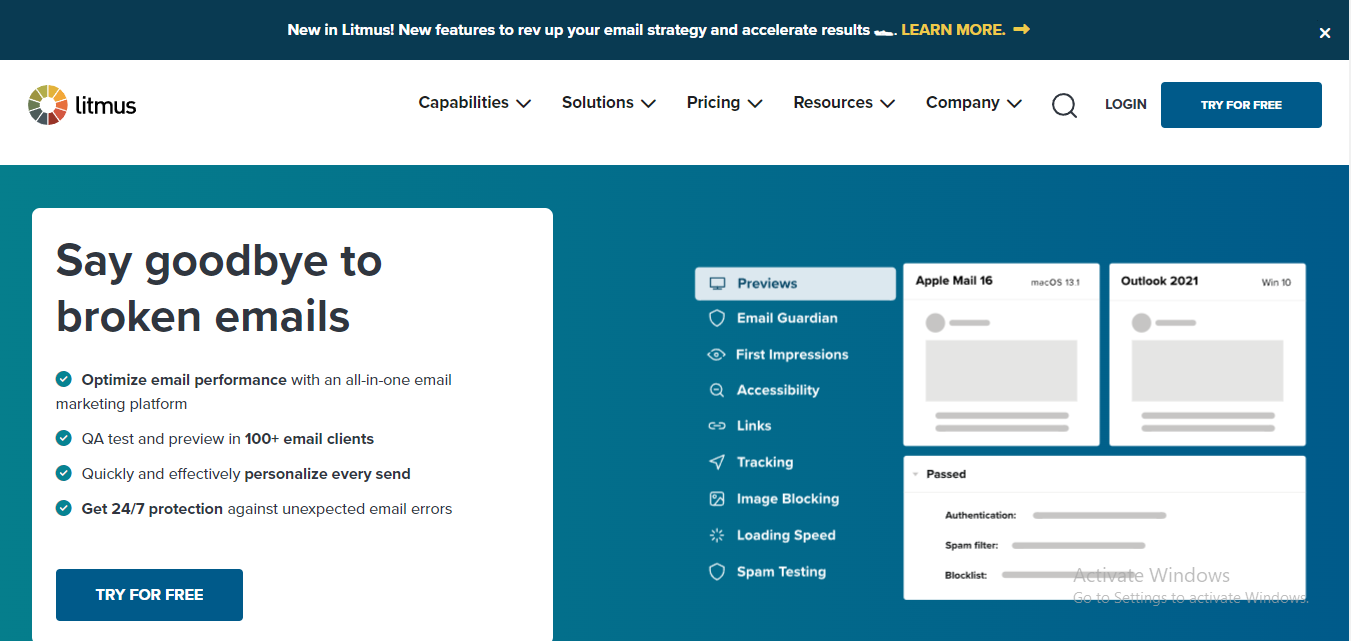The width and height of the screenshot is (1351, 641).
Task: Click the Spam filter result bar
Action: click(x=1078, y=546)
